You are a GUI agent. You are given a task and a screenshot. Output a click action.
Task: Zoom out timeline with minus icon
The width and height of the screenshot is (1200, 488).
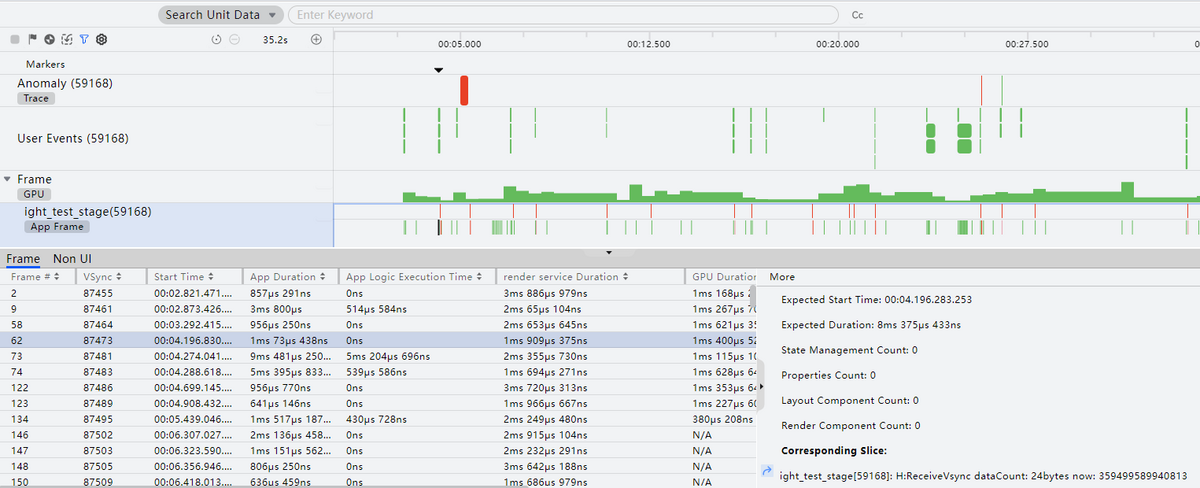234,40
